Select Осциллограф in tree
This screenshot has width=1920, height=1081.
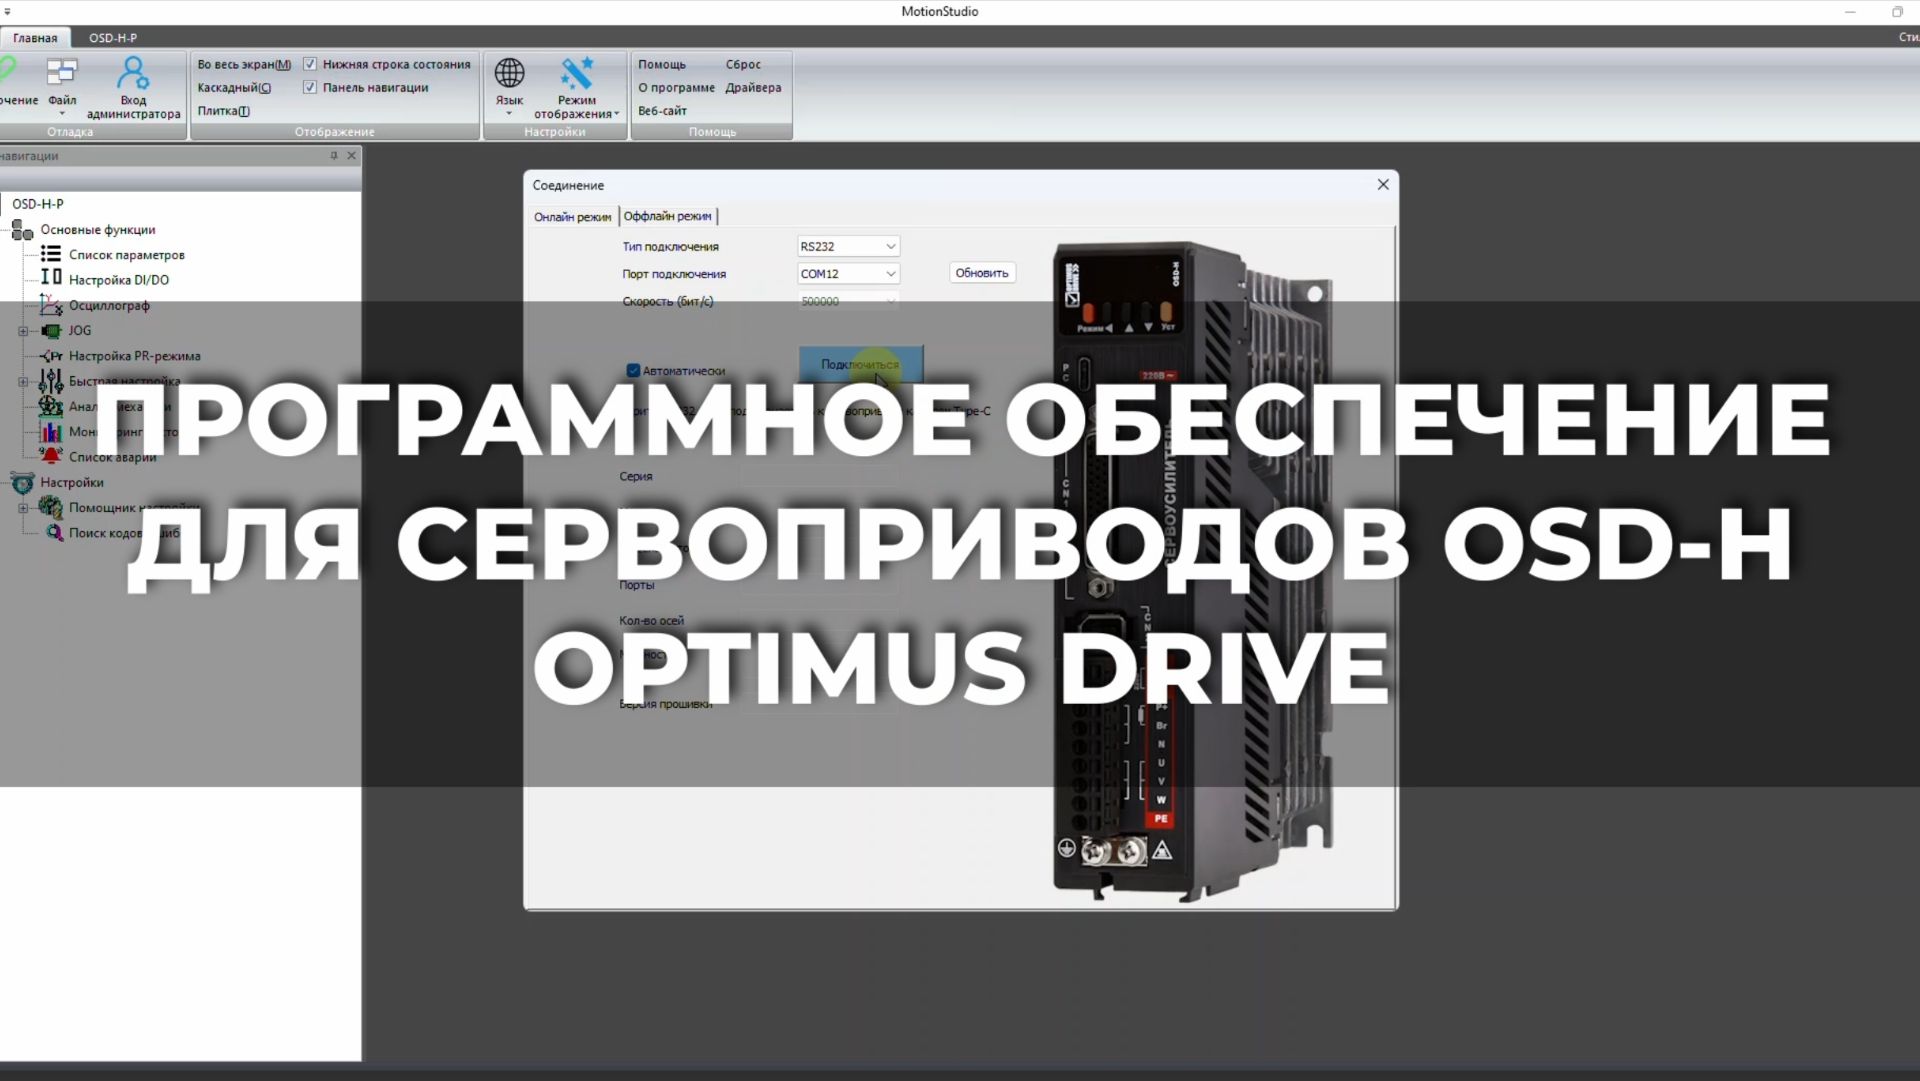[x=109, y=306]
